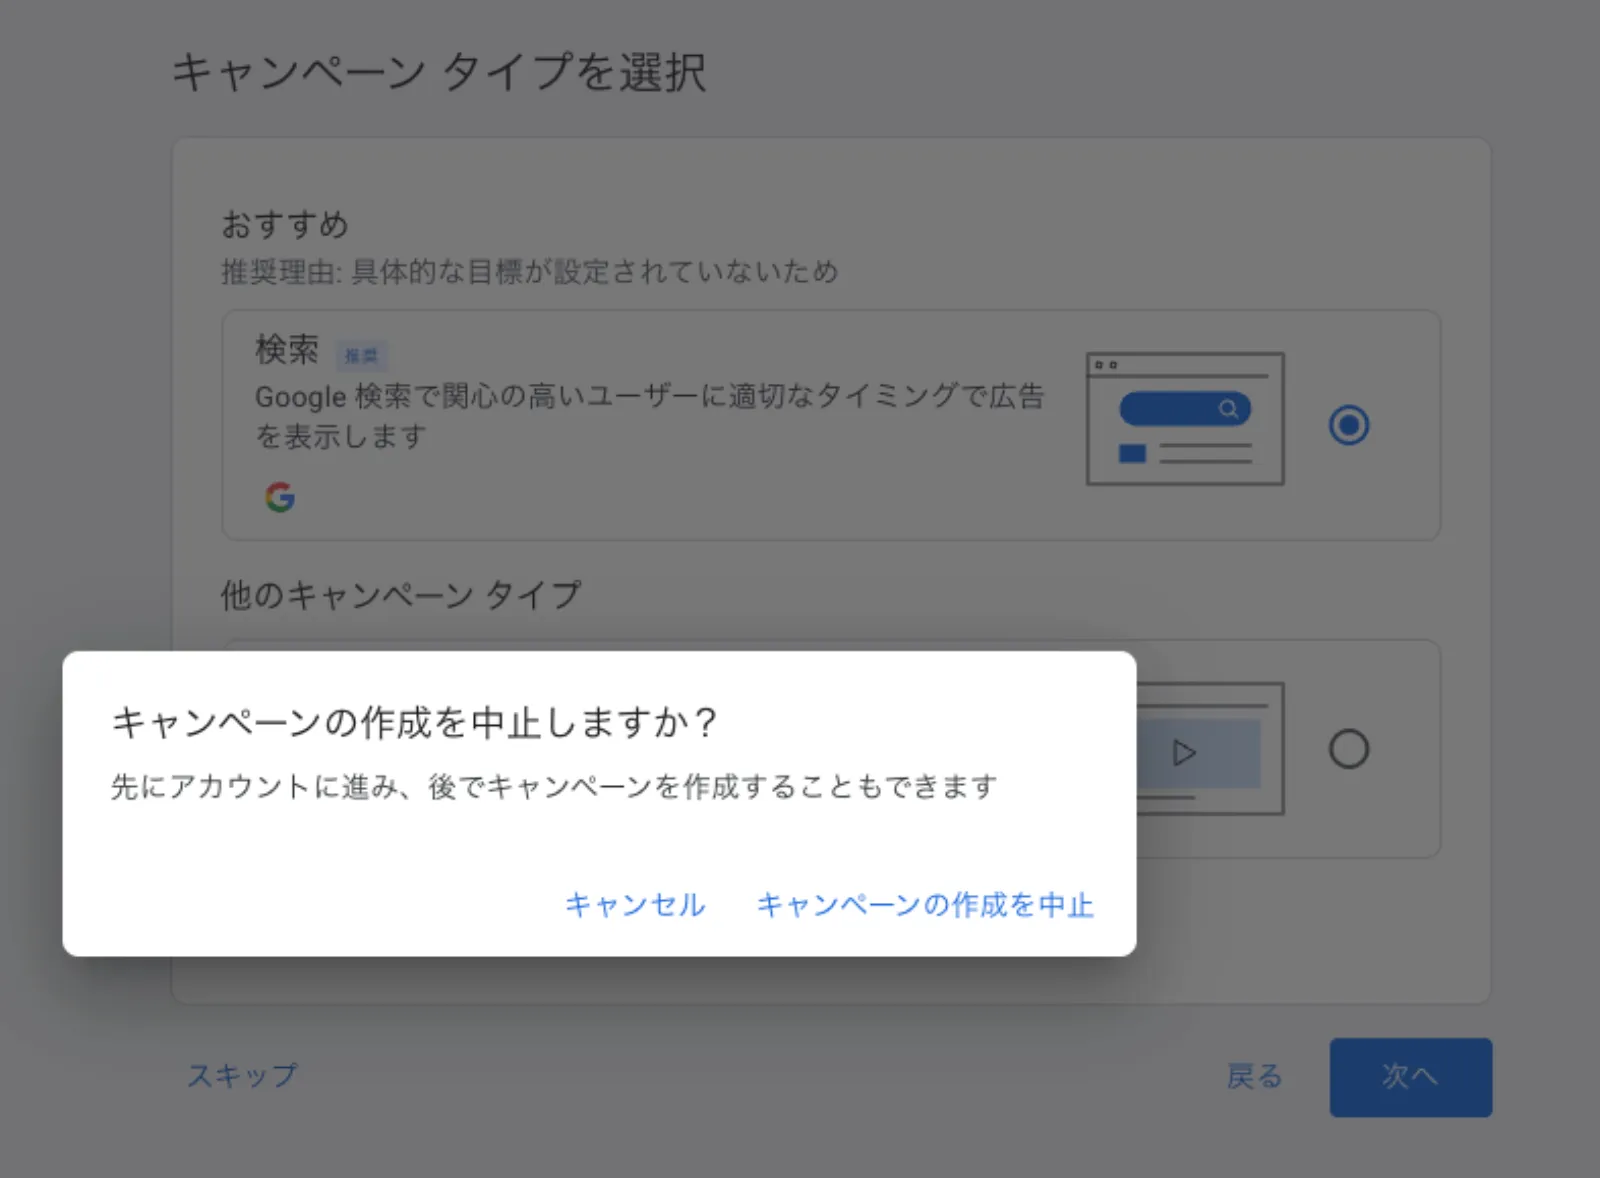Viewport: 1600px width, 1178px height.
Task: Click the blue 次へ button
Action: pos(1410,1077)
